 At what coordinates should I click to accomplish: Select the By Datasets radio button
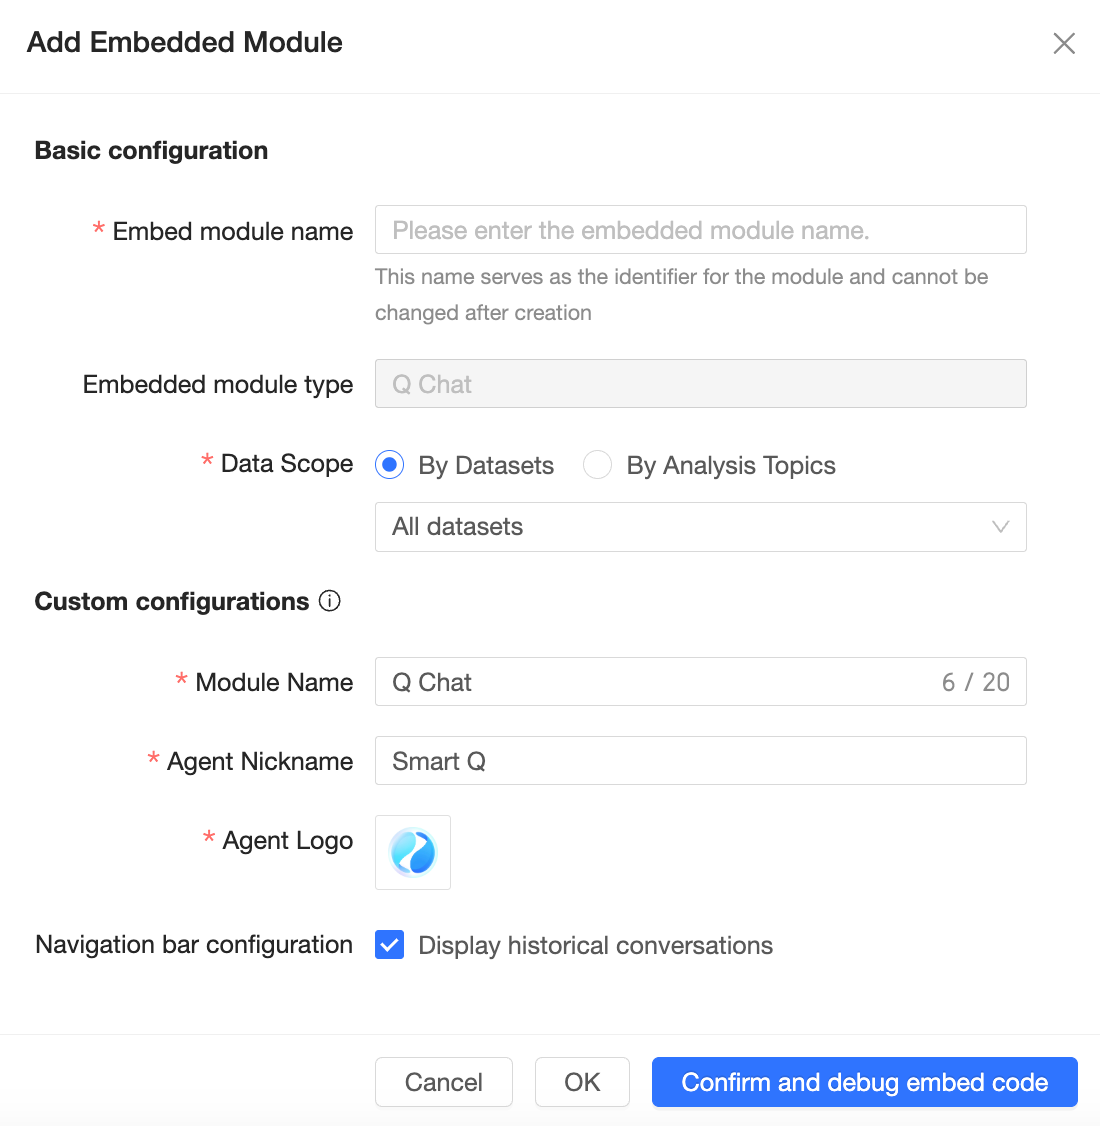[390, 465]
